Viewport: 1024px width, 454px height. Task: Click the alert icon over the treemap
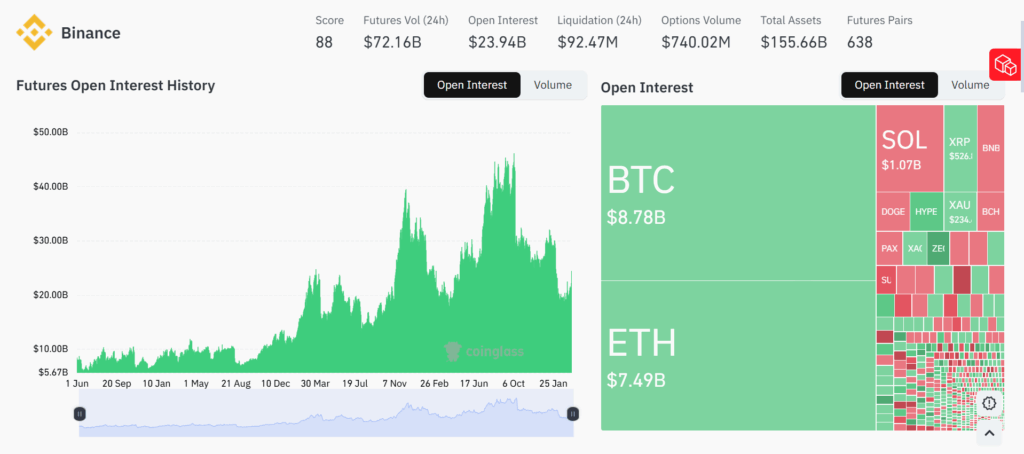(x=989, y=403)
